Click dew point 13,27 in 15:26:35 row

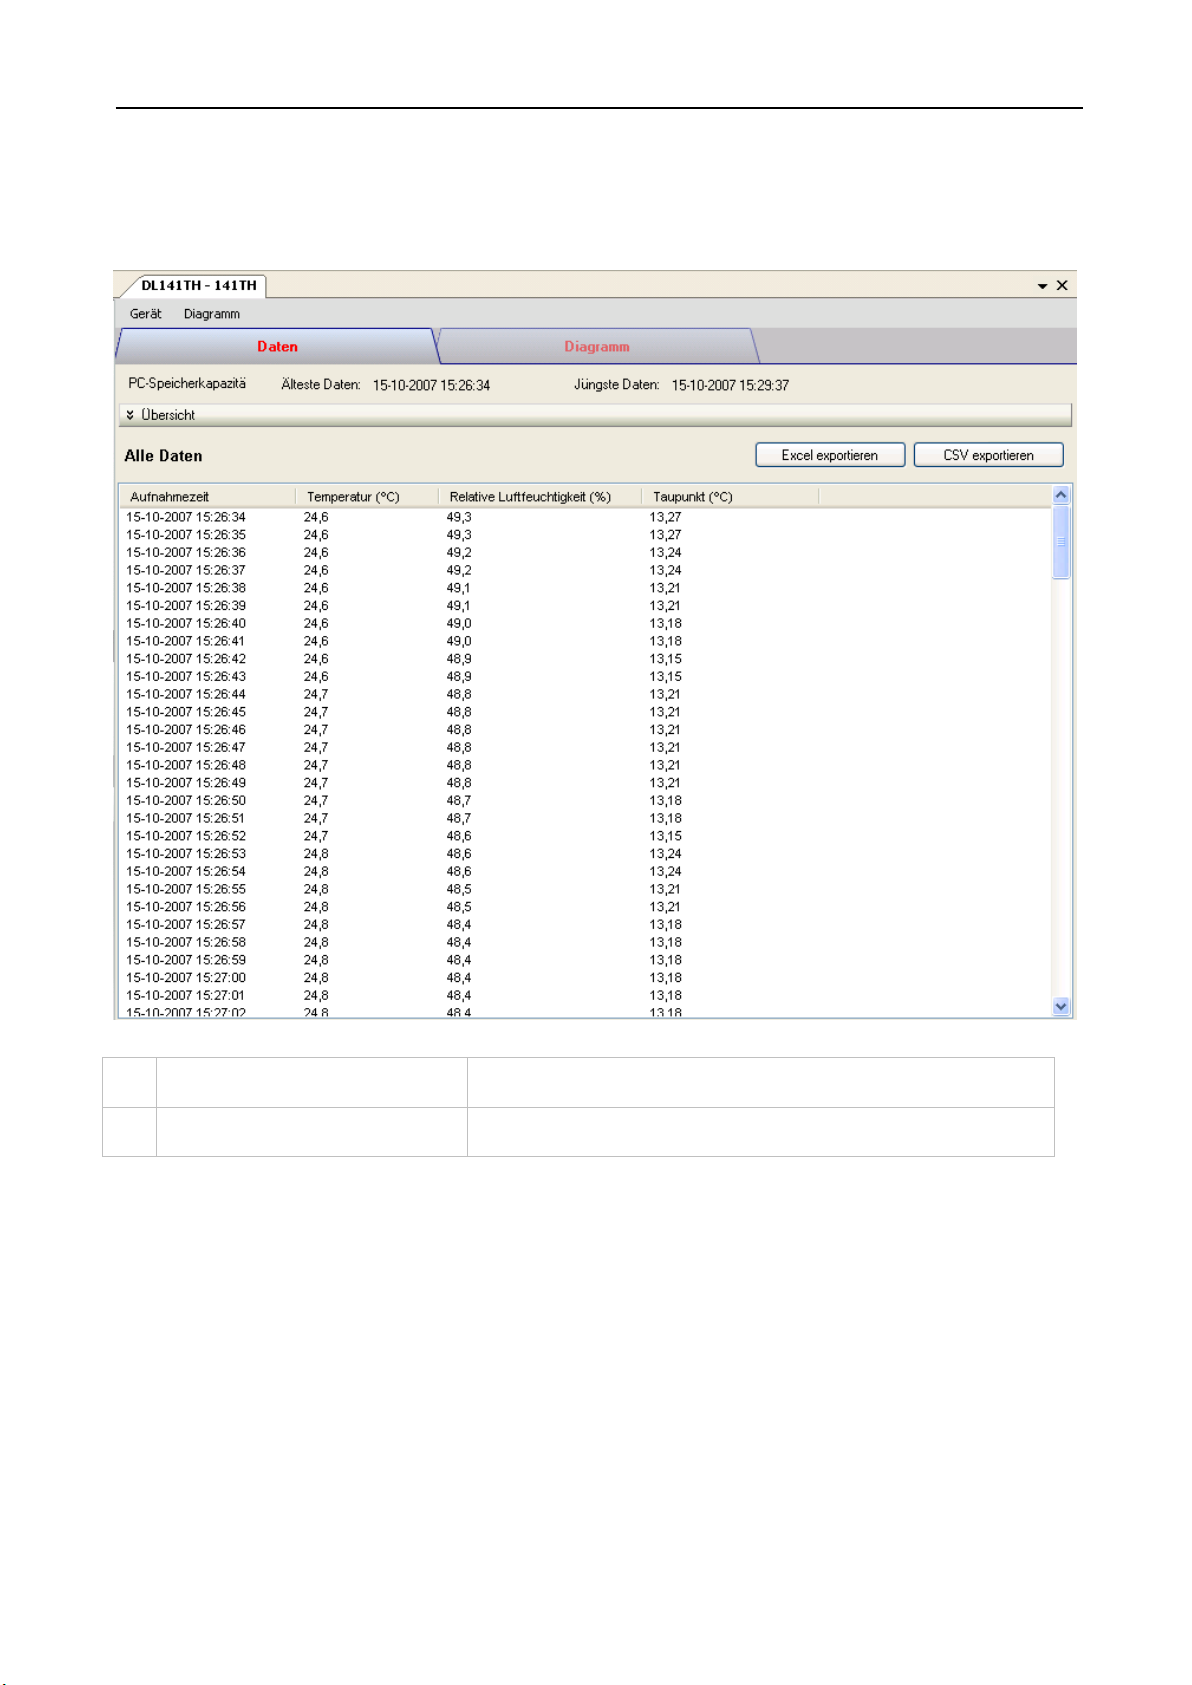point(665,535)
